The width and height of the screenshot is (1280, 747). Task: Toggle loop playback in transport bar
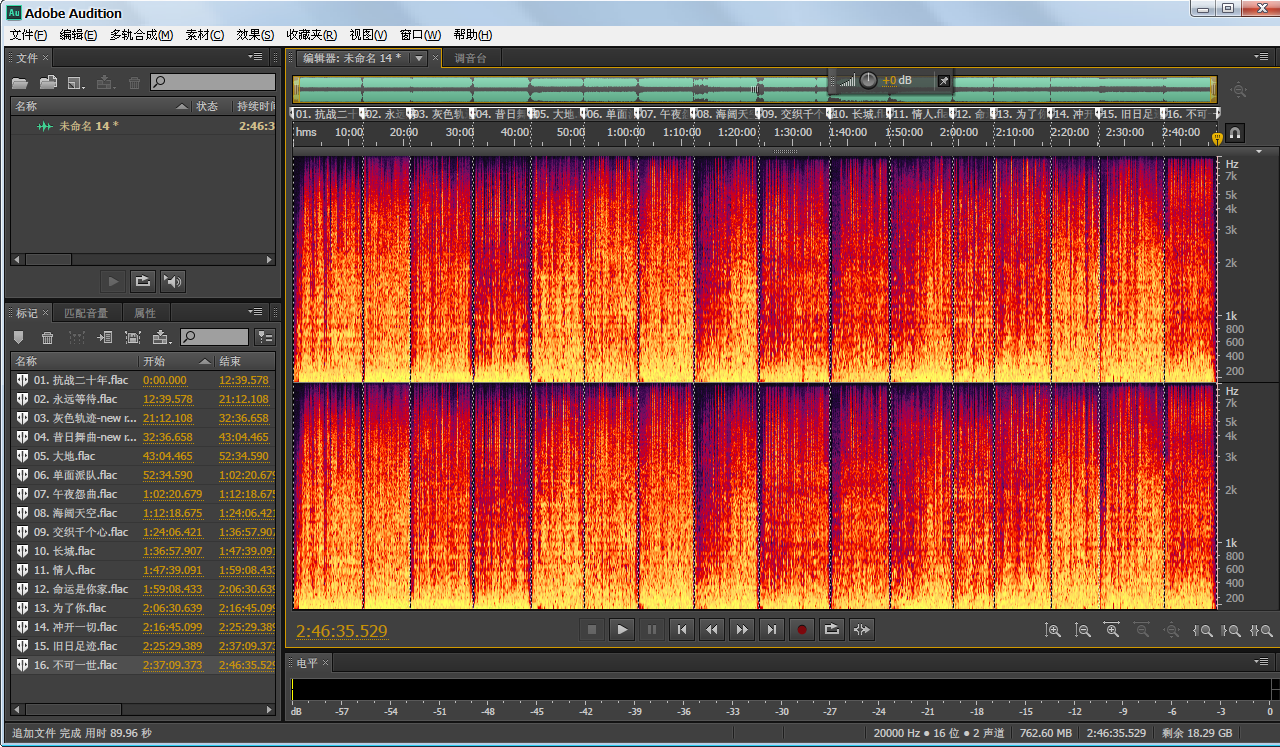831,630
